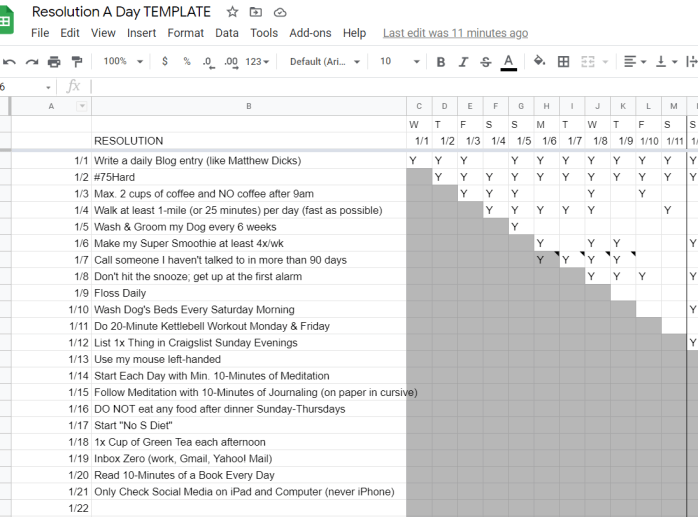698x517 pixels.
Task: Open the text color picker
Action: pyautogui.click(x=508, y=62)
